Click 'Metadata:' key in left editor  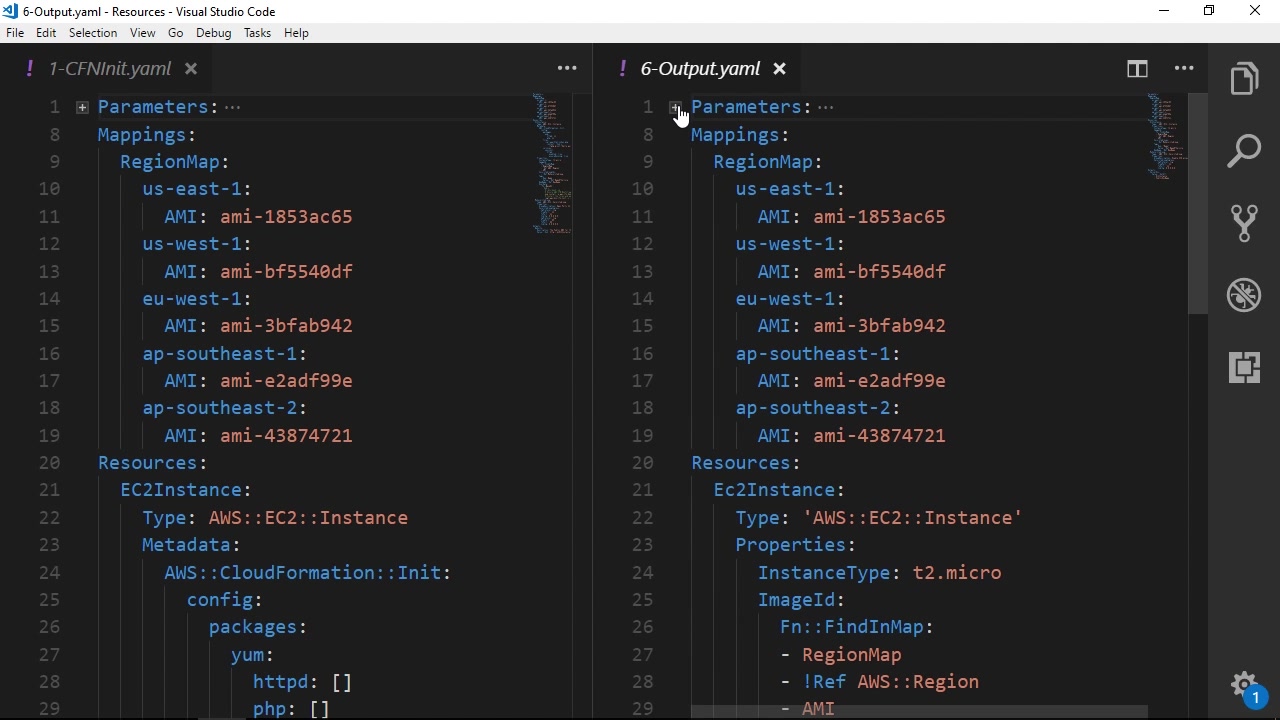(191, 545)
